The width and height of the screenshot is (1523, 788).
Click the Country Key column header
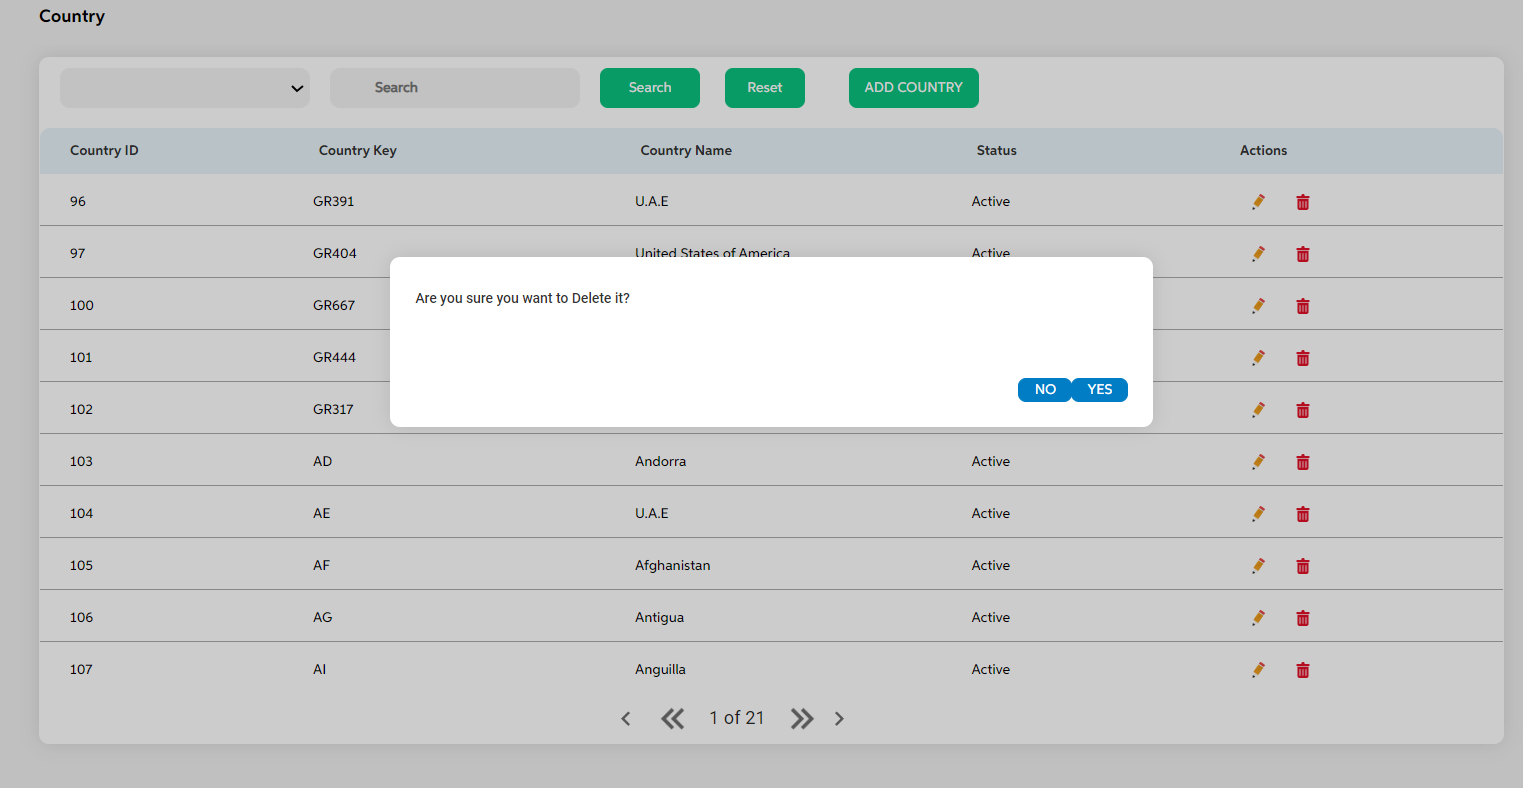(x=358, y=150)
